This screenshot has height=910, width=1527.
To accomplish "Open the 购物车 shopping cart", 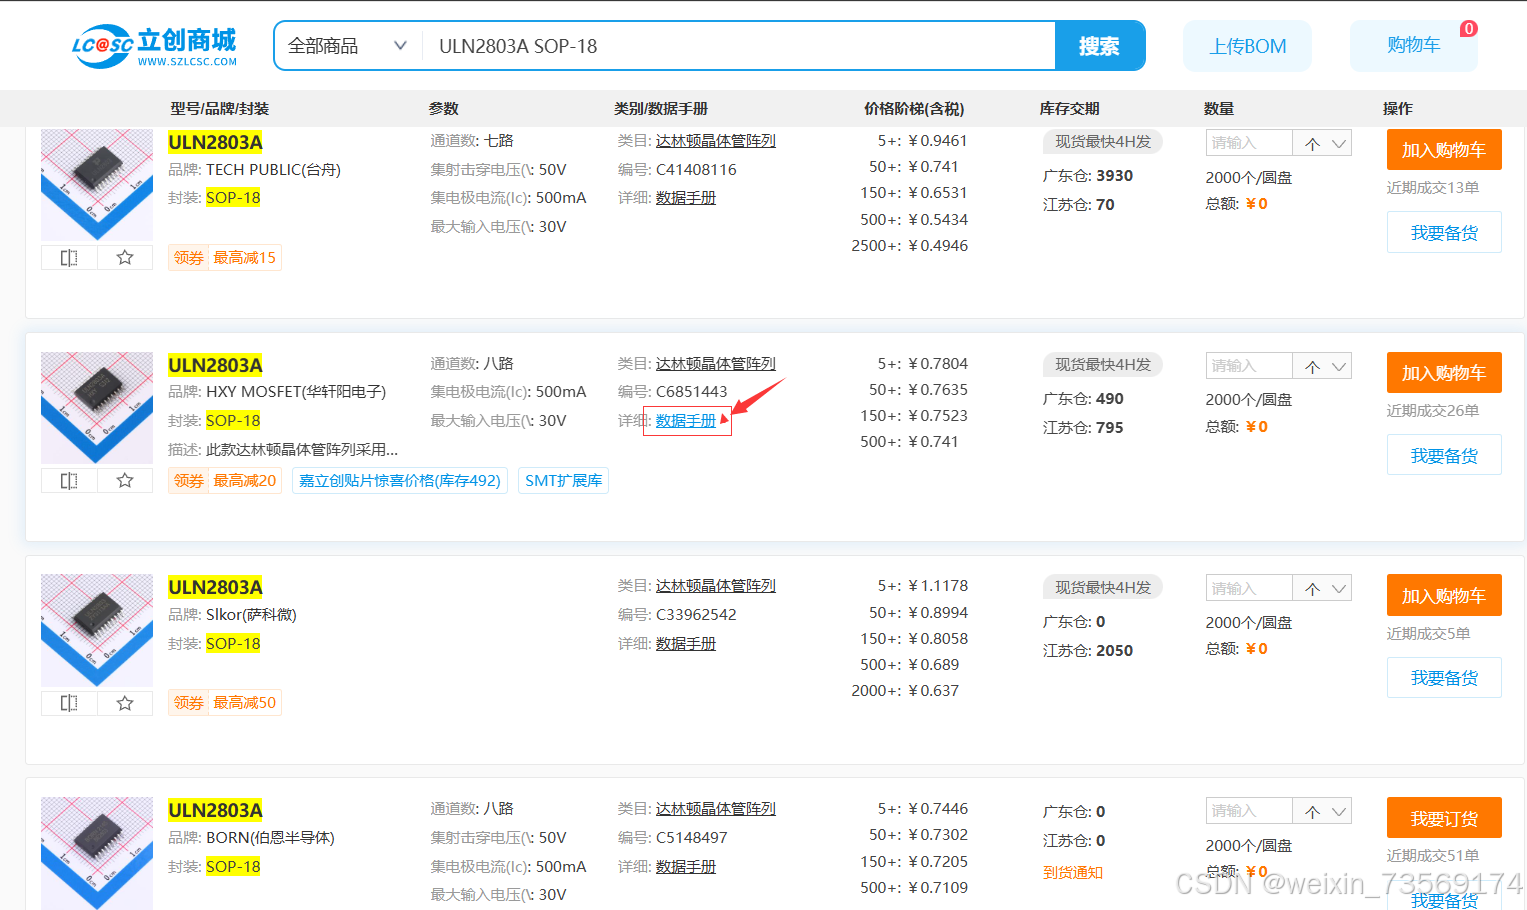I will tap(1413, 45).
